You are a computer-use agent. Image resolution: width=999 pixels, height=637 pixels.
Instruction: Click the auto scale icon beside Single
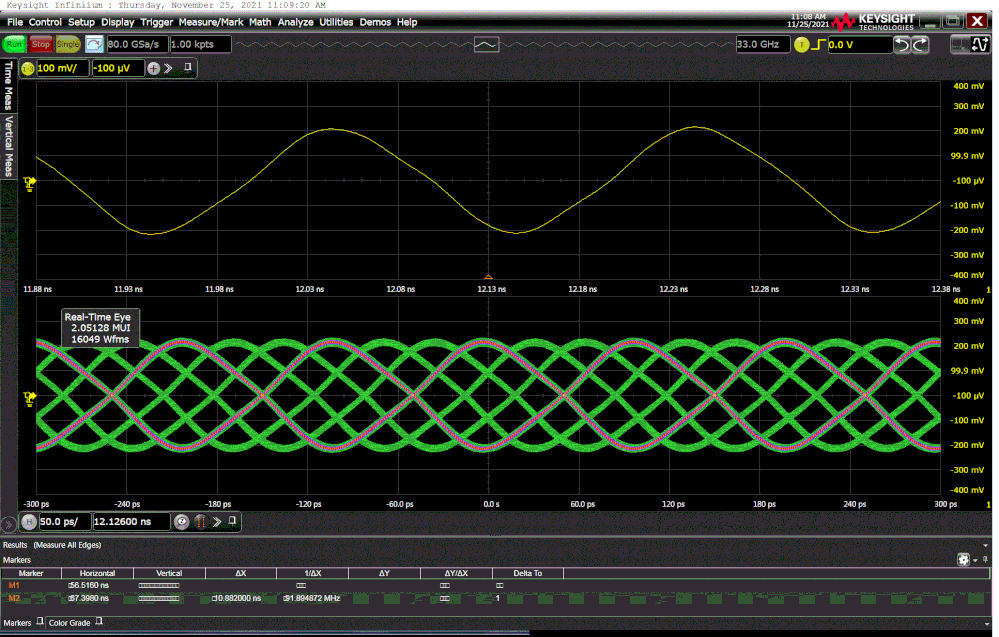(94, 44)
